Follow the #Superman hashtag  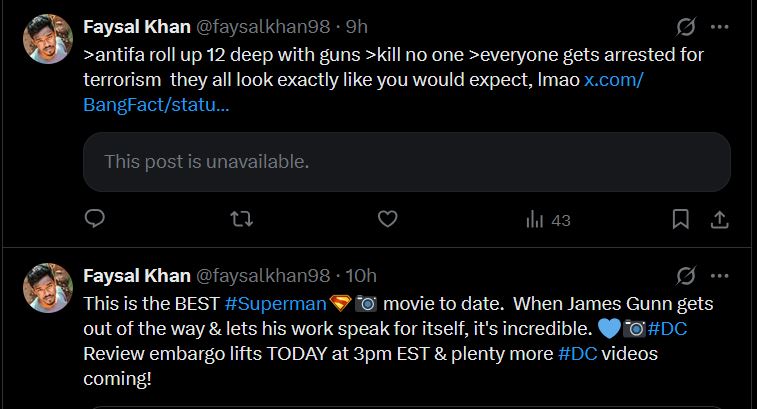click(276, 304)
